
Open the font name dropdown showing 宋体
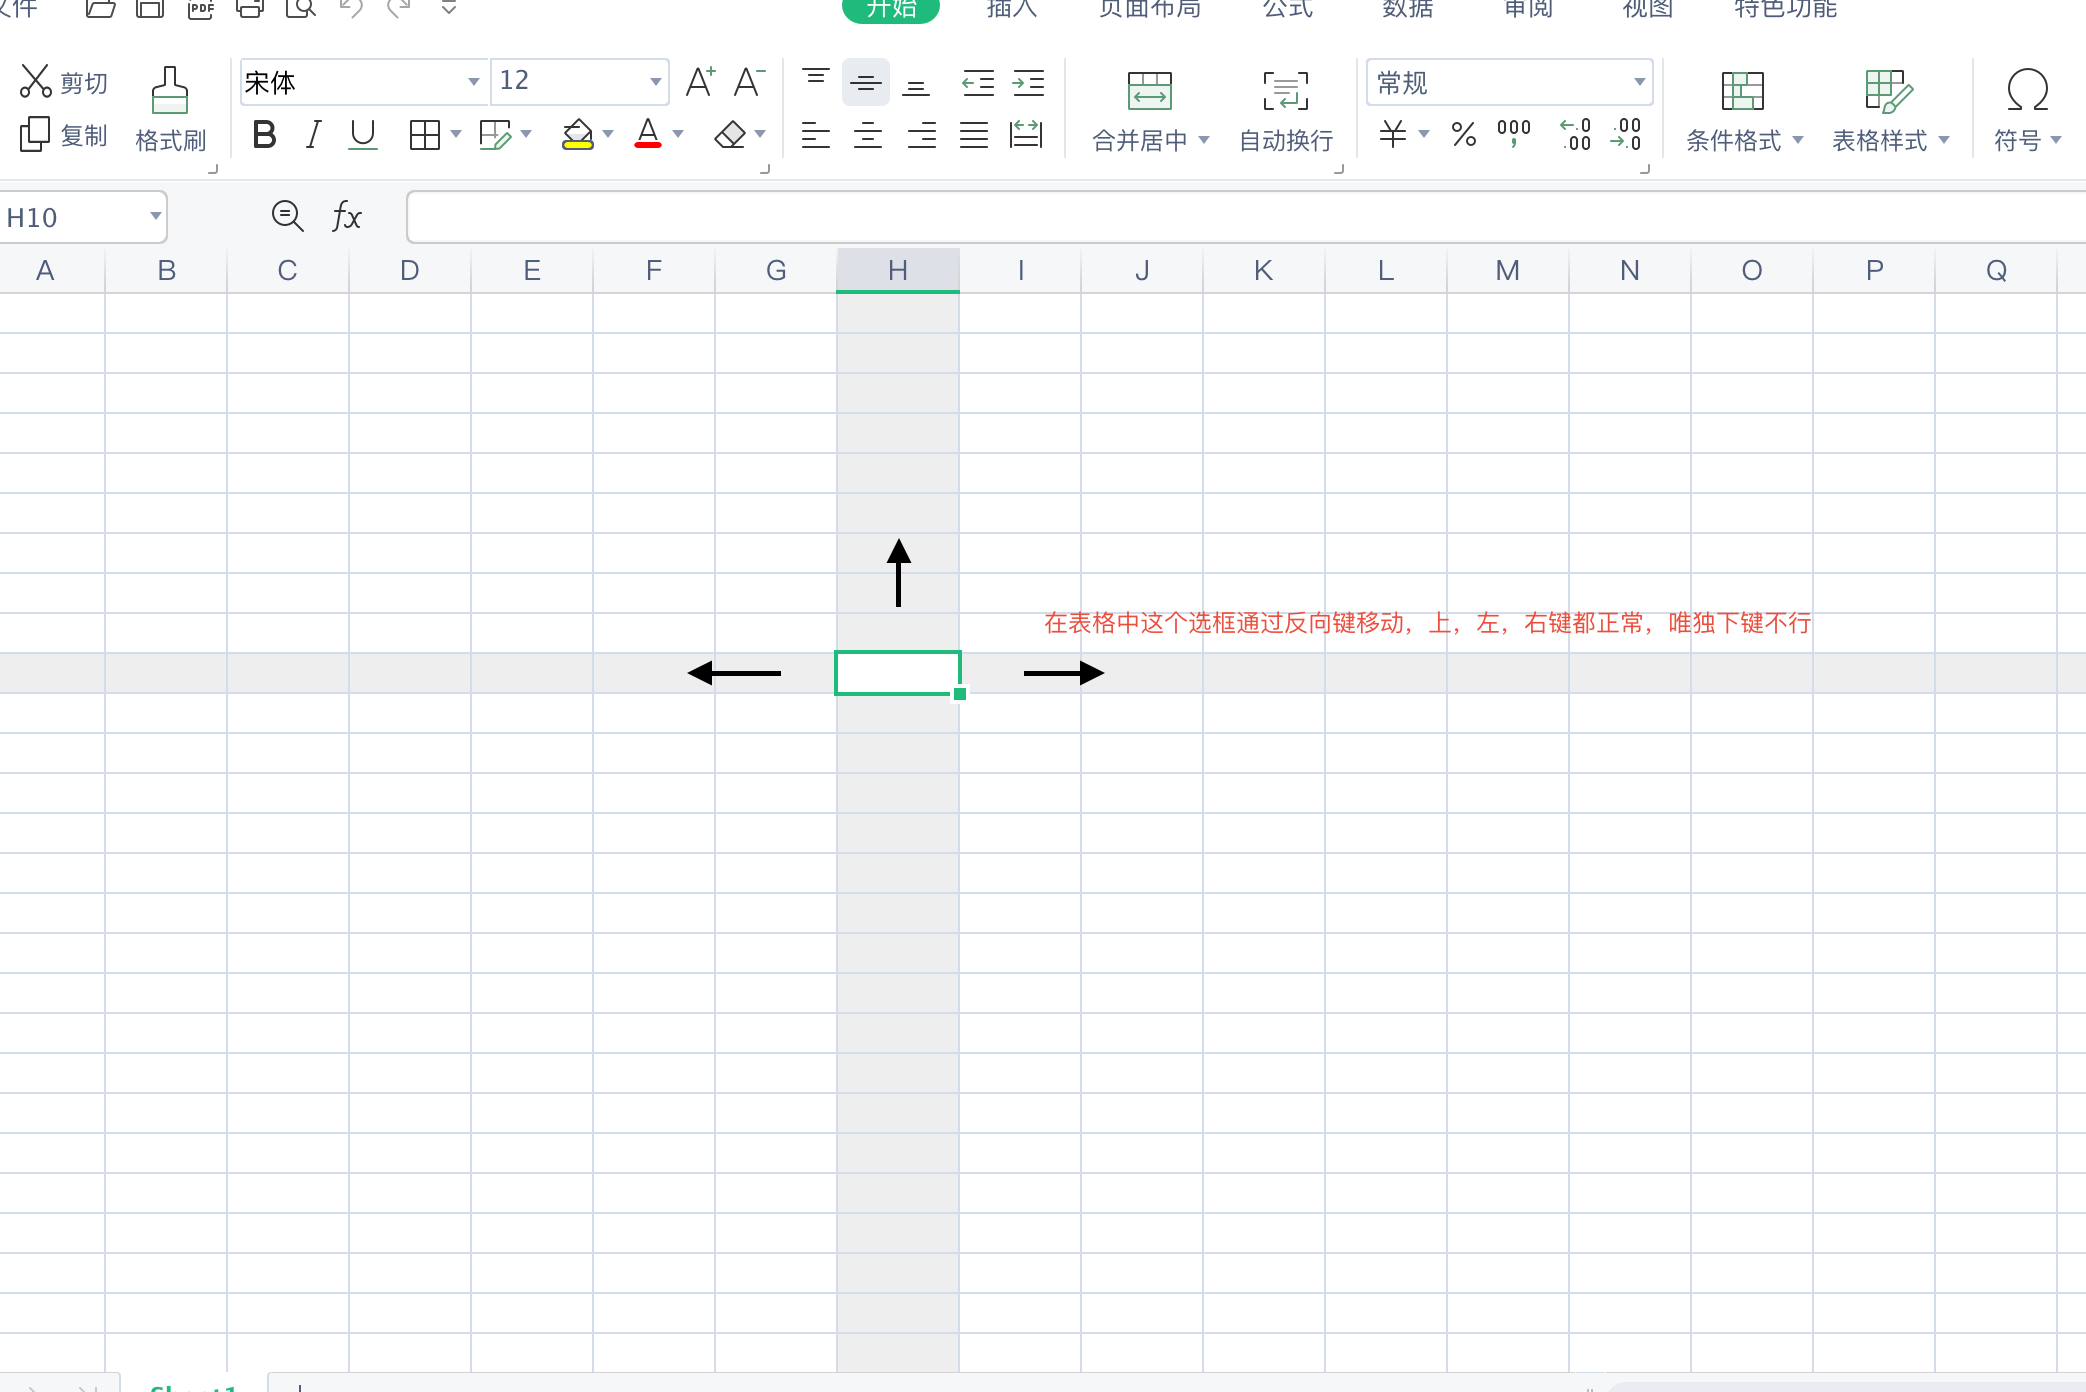(473, 82)
